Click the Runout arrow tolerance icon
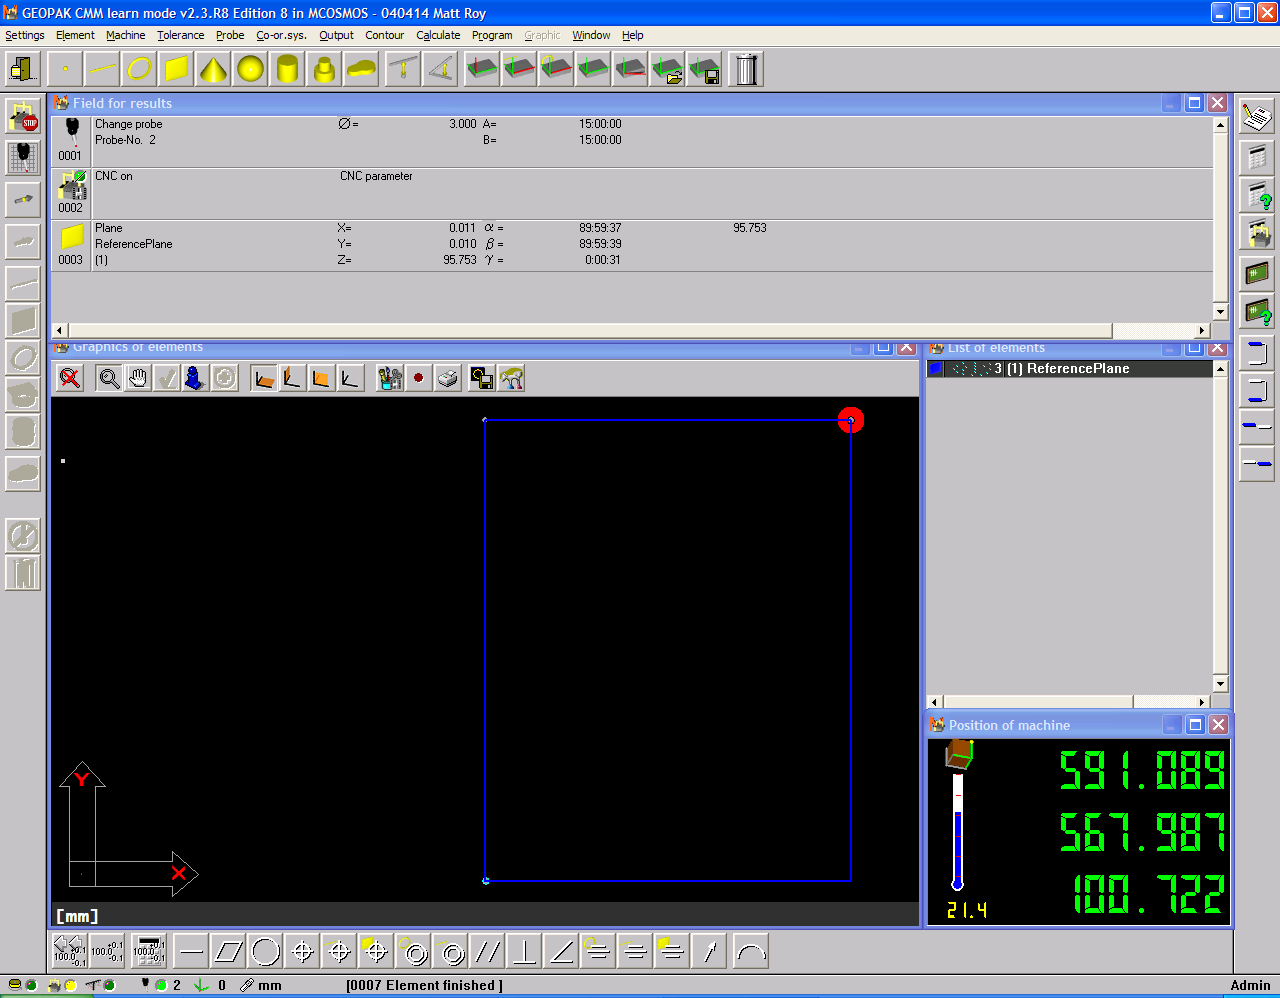 709,952
